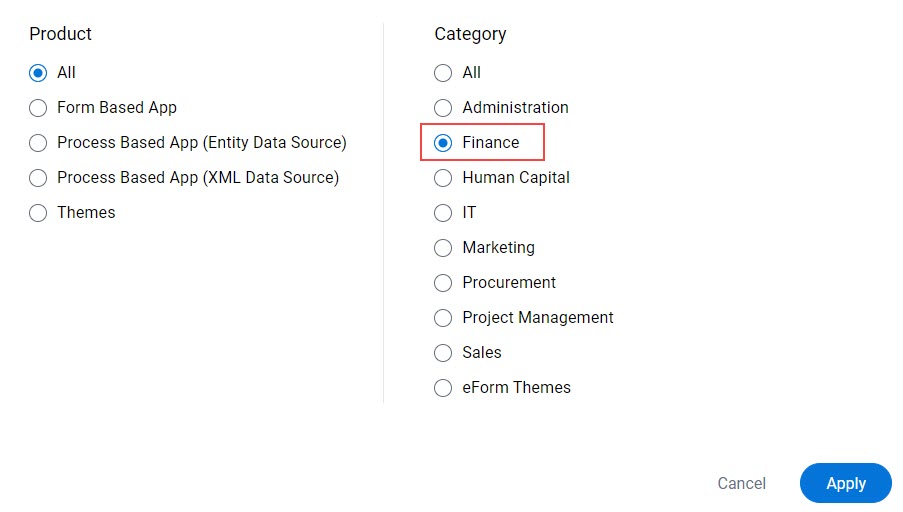Viewport: 903px width, 512px height.
Task: Select the IT category option
Action: (443, 213)
